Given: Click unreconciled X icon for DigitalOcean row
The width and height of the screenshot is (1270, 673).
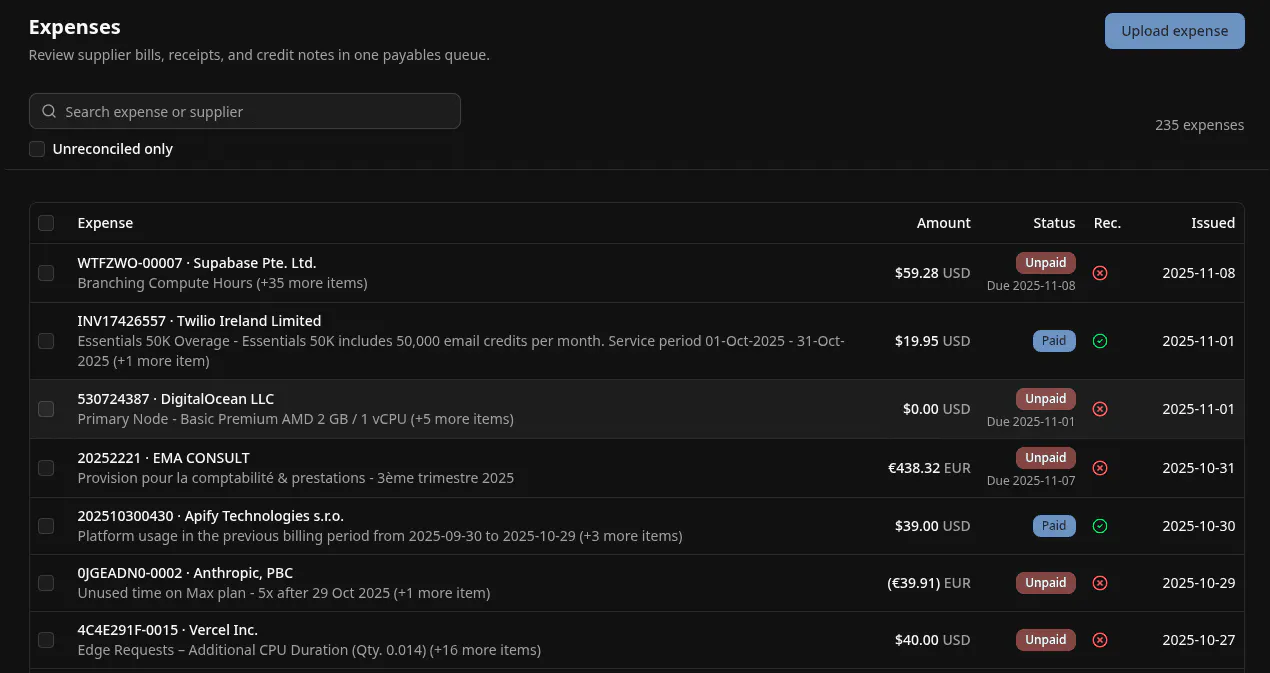Looking at the screenshot, I should [x=1100, y=409].
